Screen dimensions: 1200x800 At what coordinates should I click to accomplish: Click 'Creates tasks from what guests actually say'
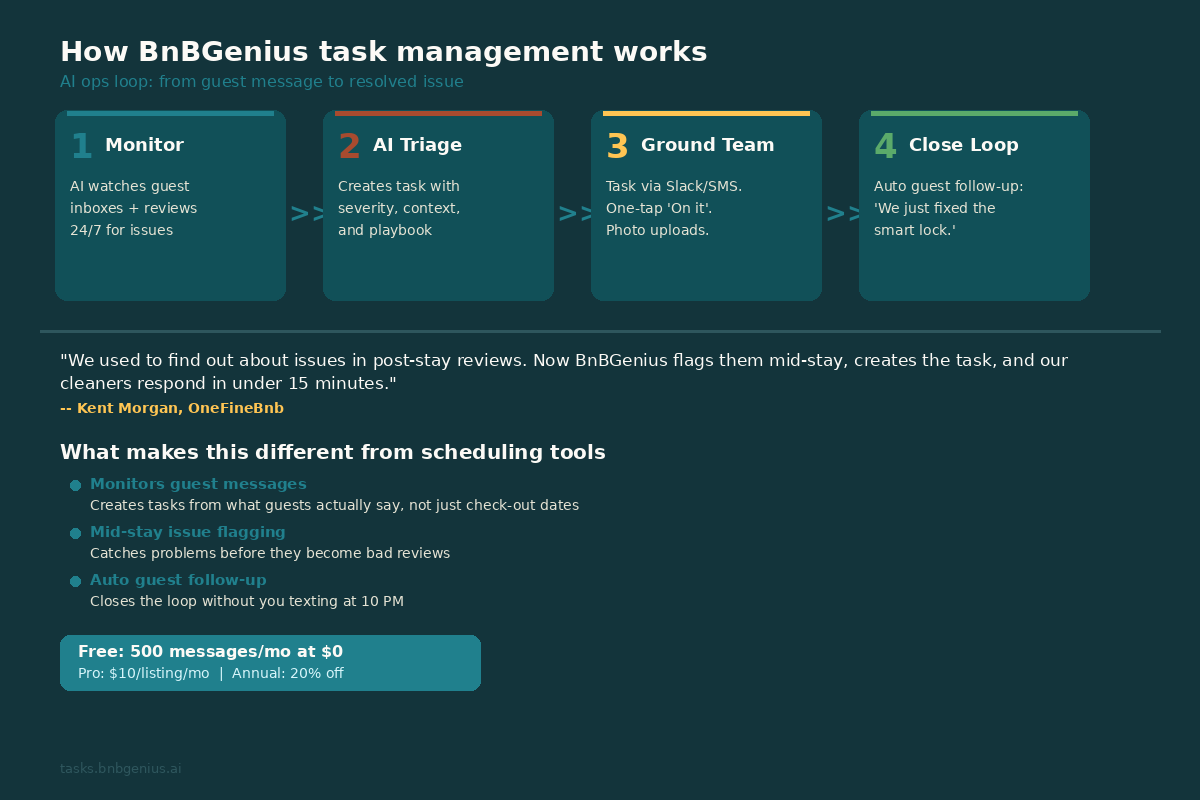click(x=334, y=505)
